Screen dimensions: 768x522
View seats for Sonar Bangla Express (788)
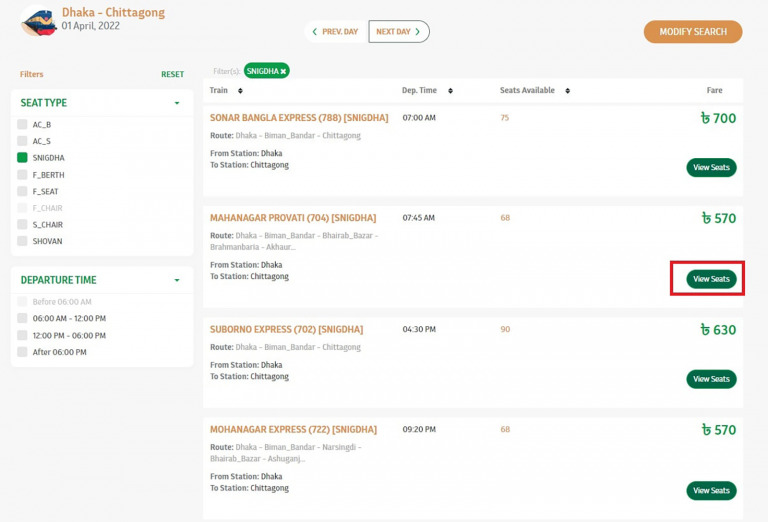711,168
